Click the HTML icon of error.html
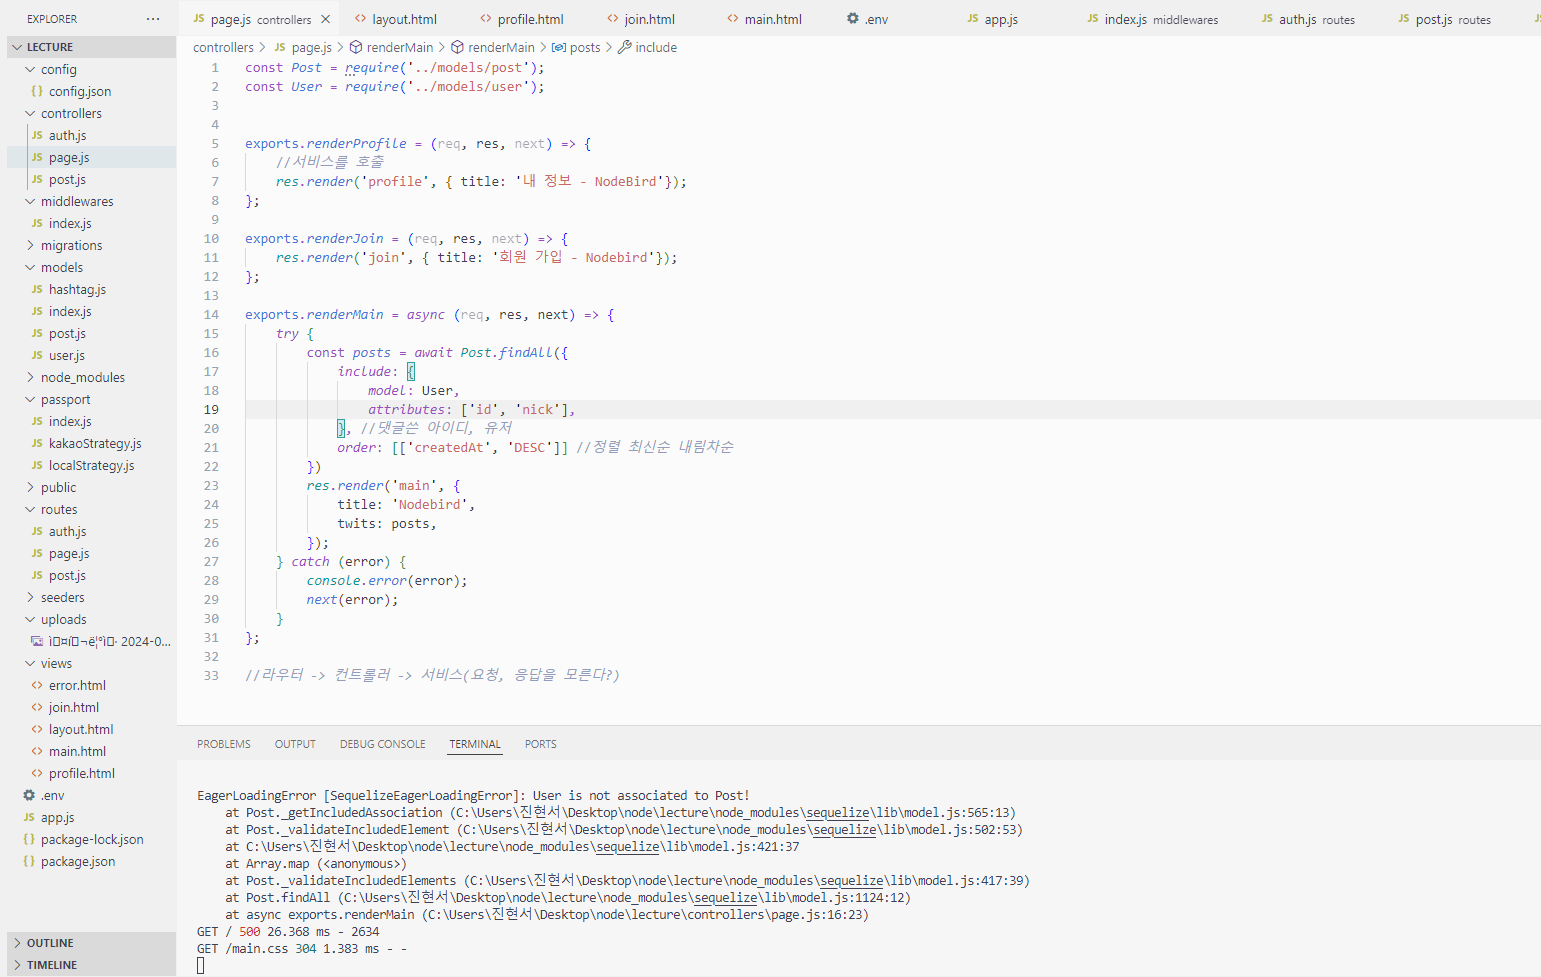 [37, 685]
